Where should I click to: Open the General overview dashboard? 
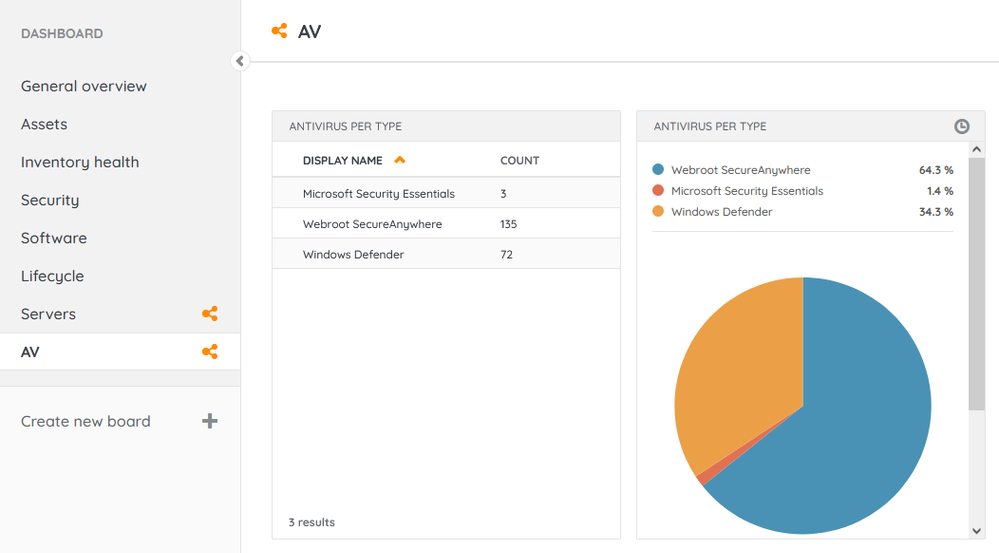[x=84, y=86]
